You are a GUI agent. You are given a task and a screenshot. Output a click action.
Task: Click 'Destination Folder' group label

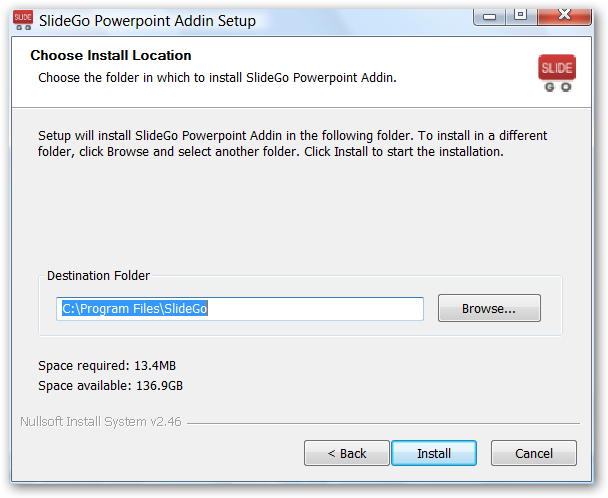98,275
